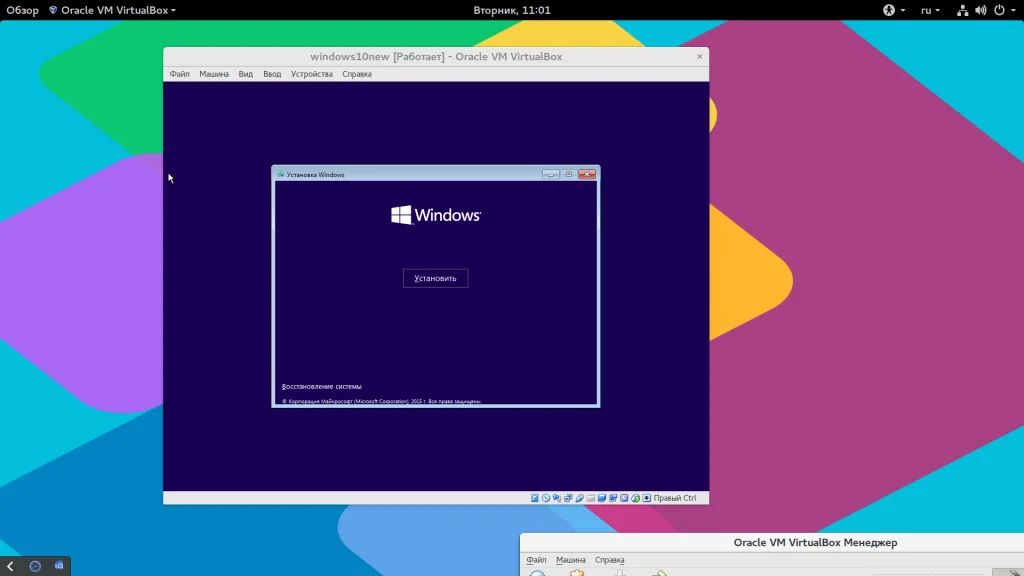The height and width of the screenshot is (576, 1024).
Task: Open the shared folders status bar icon
Action: (590, 498)
